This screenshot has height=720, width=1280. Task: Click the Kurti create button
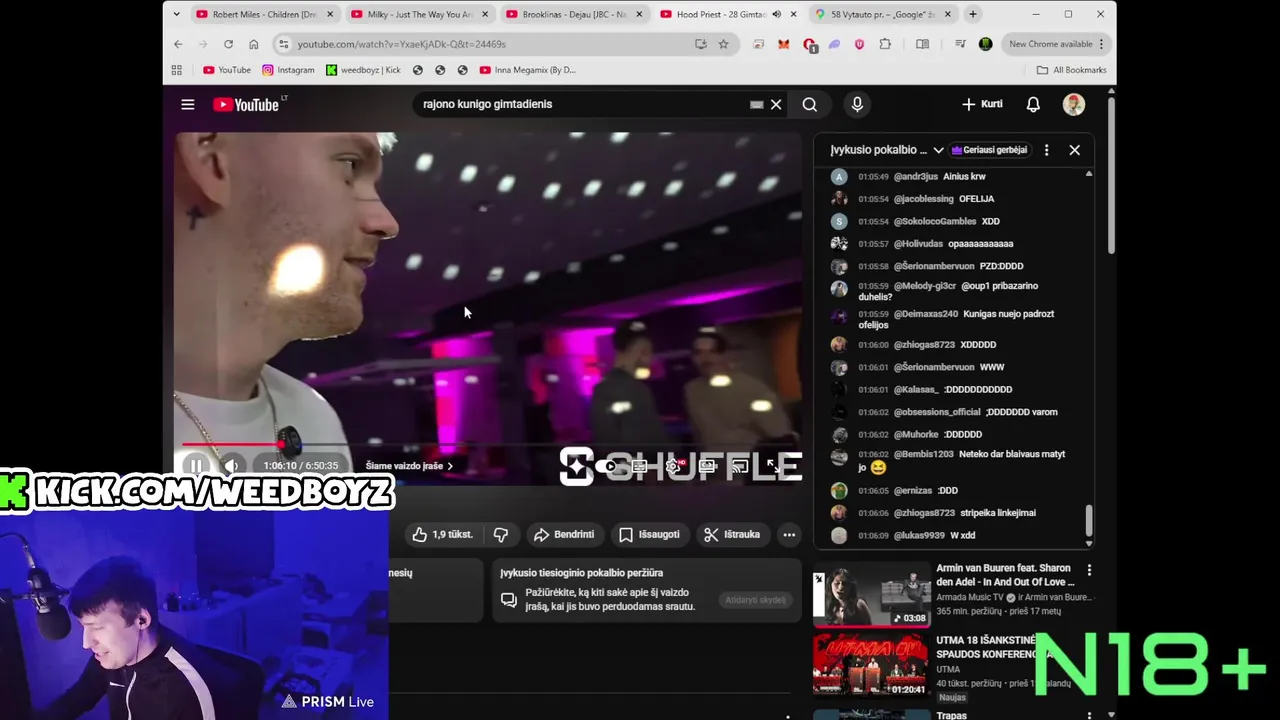tap(982, 104)
